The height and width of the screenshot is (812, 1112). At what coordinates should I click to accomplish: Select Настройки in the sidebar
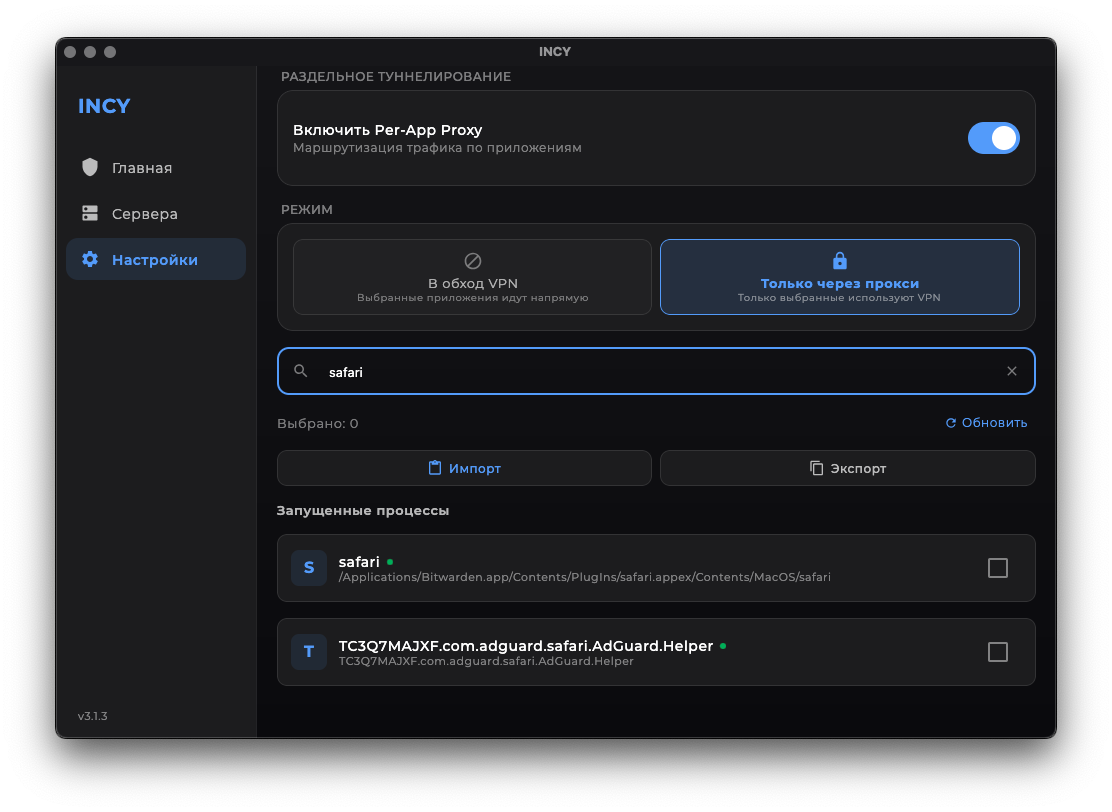[x=155, y=260]
